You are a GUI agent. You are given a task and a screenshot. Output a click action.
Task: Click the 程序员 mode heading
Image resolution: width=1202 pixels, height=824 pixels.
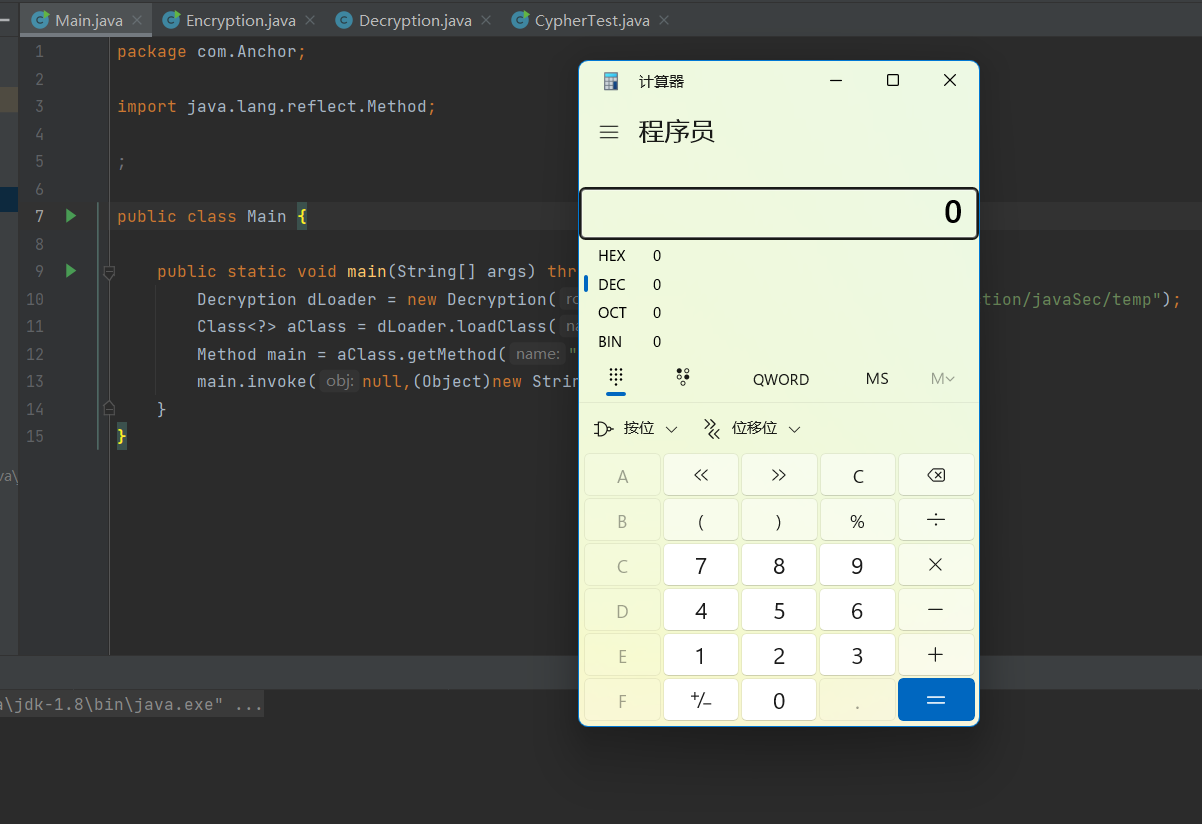(677, 132)
